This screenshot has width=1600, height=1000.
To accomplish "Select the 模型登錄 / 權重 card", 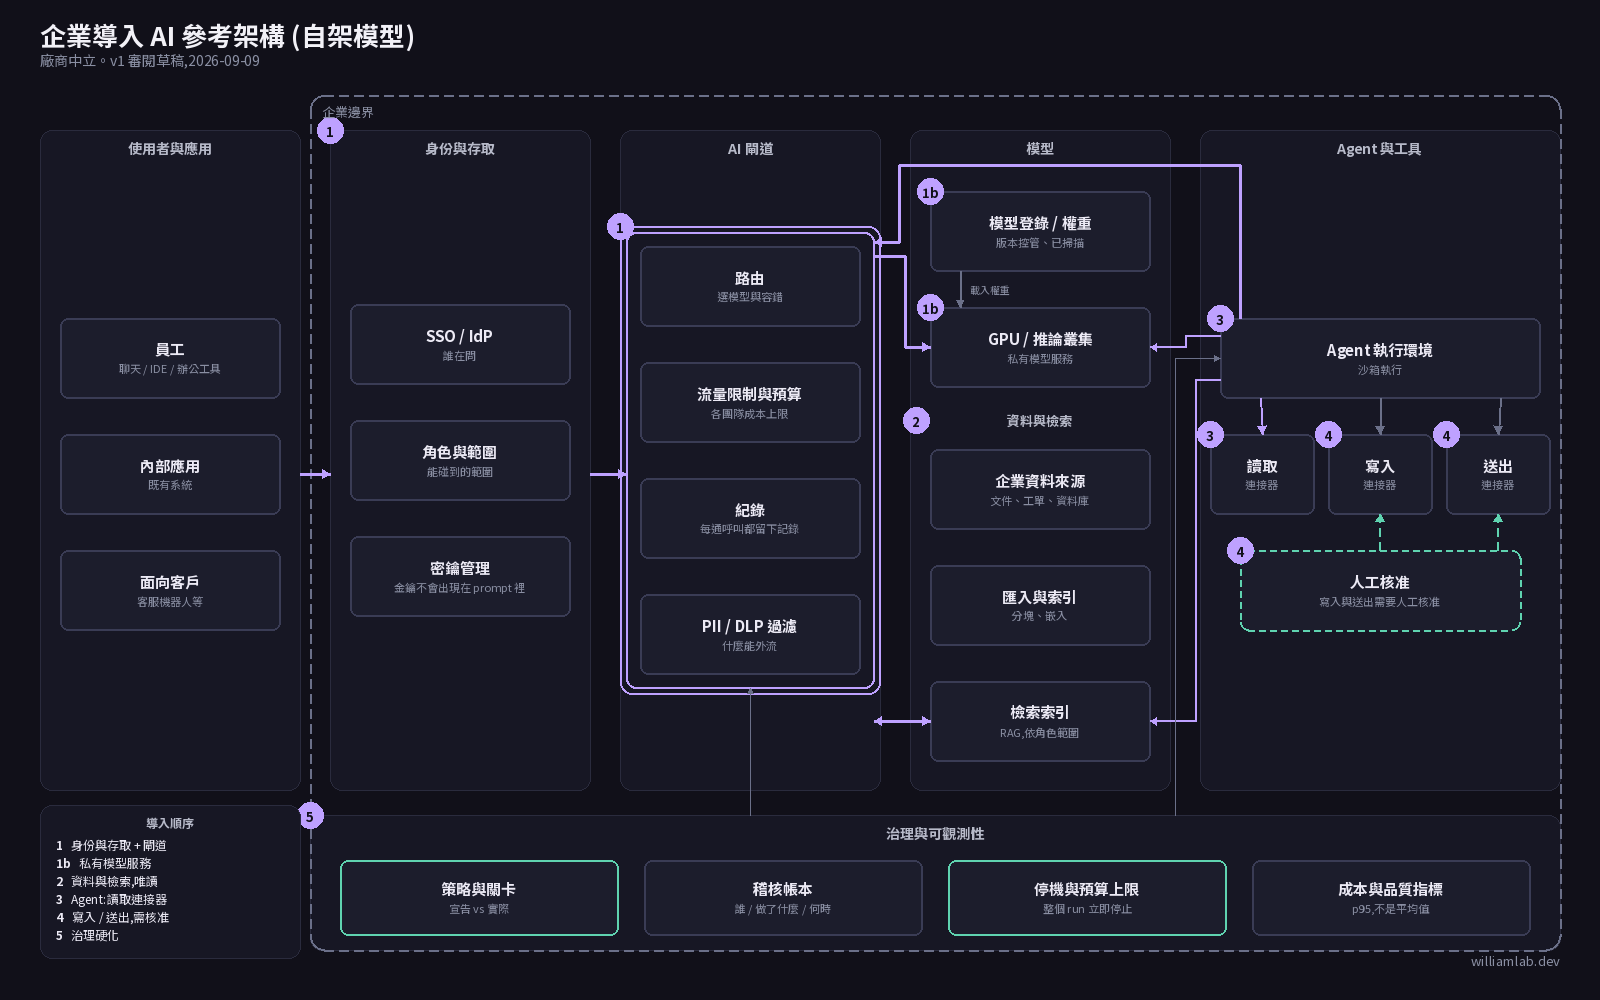I will pos(1040,231).
